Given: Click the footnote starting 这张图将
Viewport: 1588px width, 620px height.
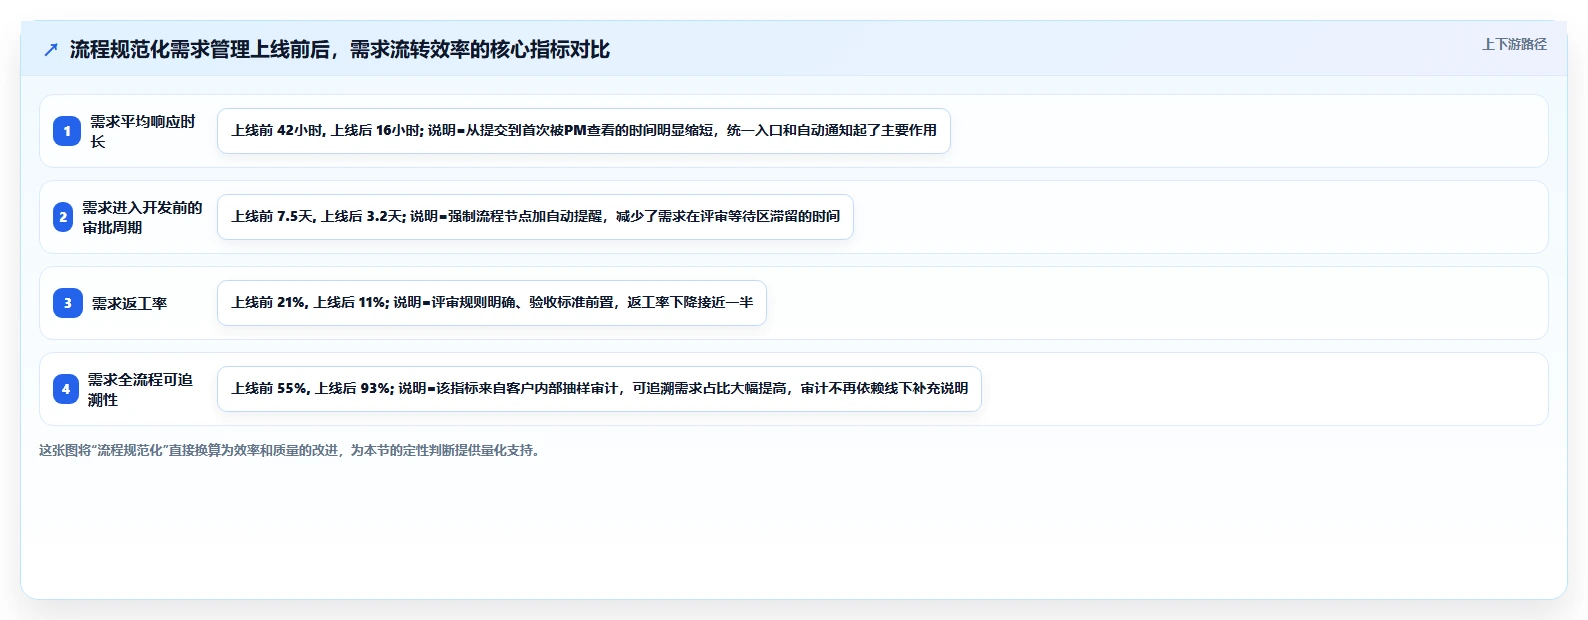Looking at the screenshot, I should (292, 450).
